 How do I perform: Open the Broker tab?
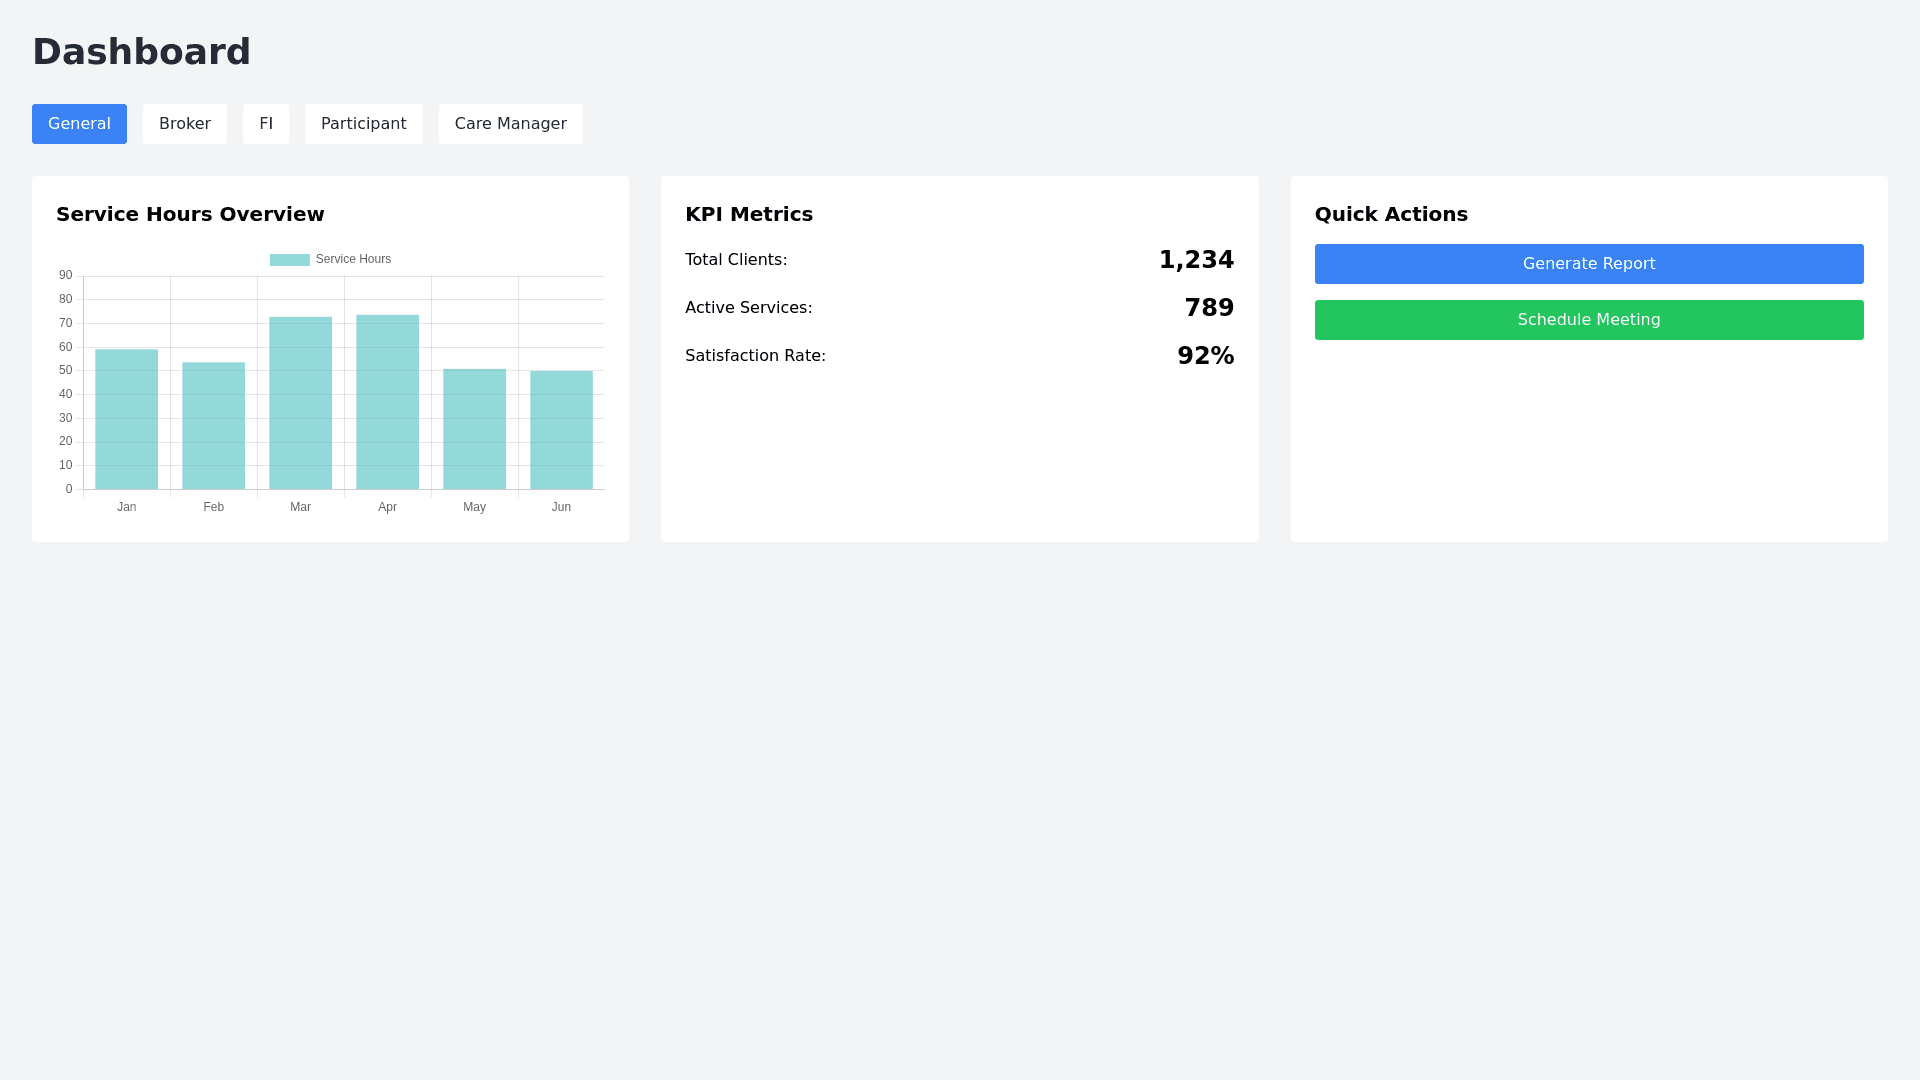[x=185, y=124]
